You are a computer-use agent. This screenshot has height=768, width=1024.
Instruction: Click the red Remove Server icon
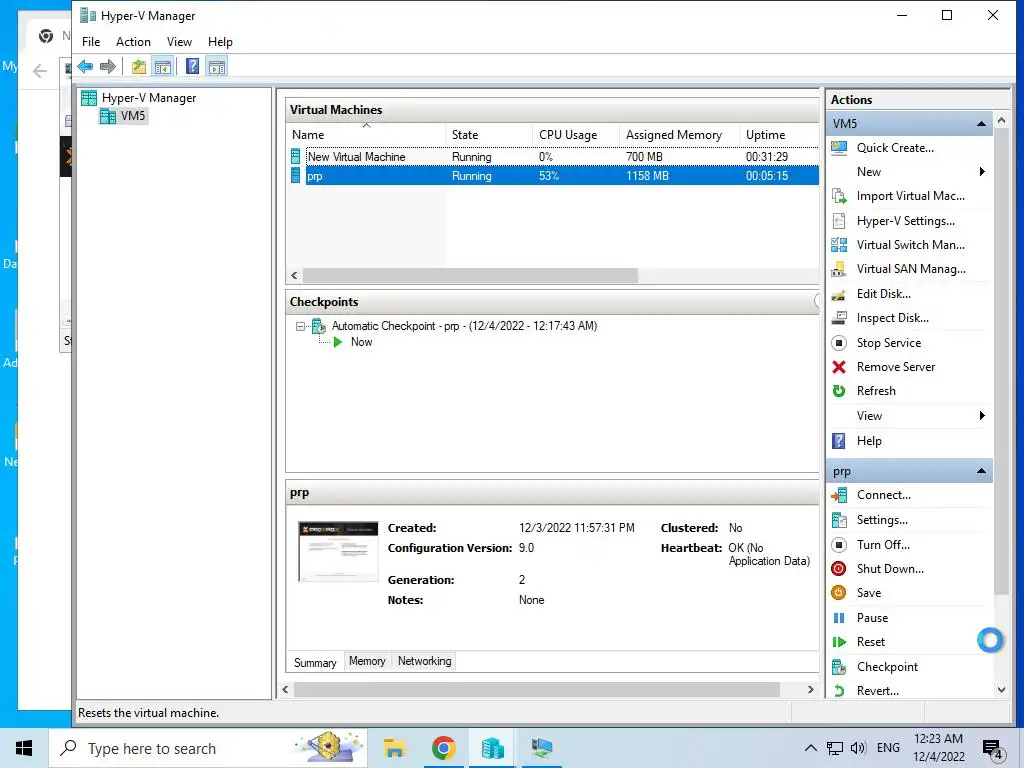click(x=839, y=367)
